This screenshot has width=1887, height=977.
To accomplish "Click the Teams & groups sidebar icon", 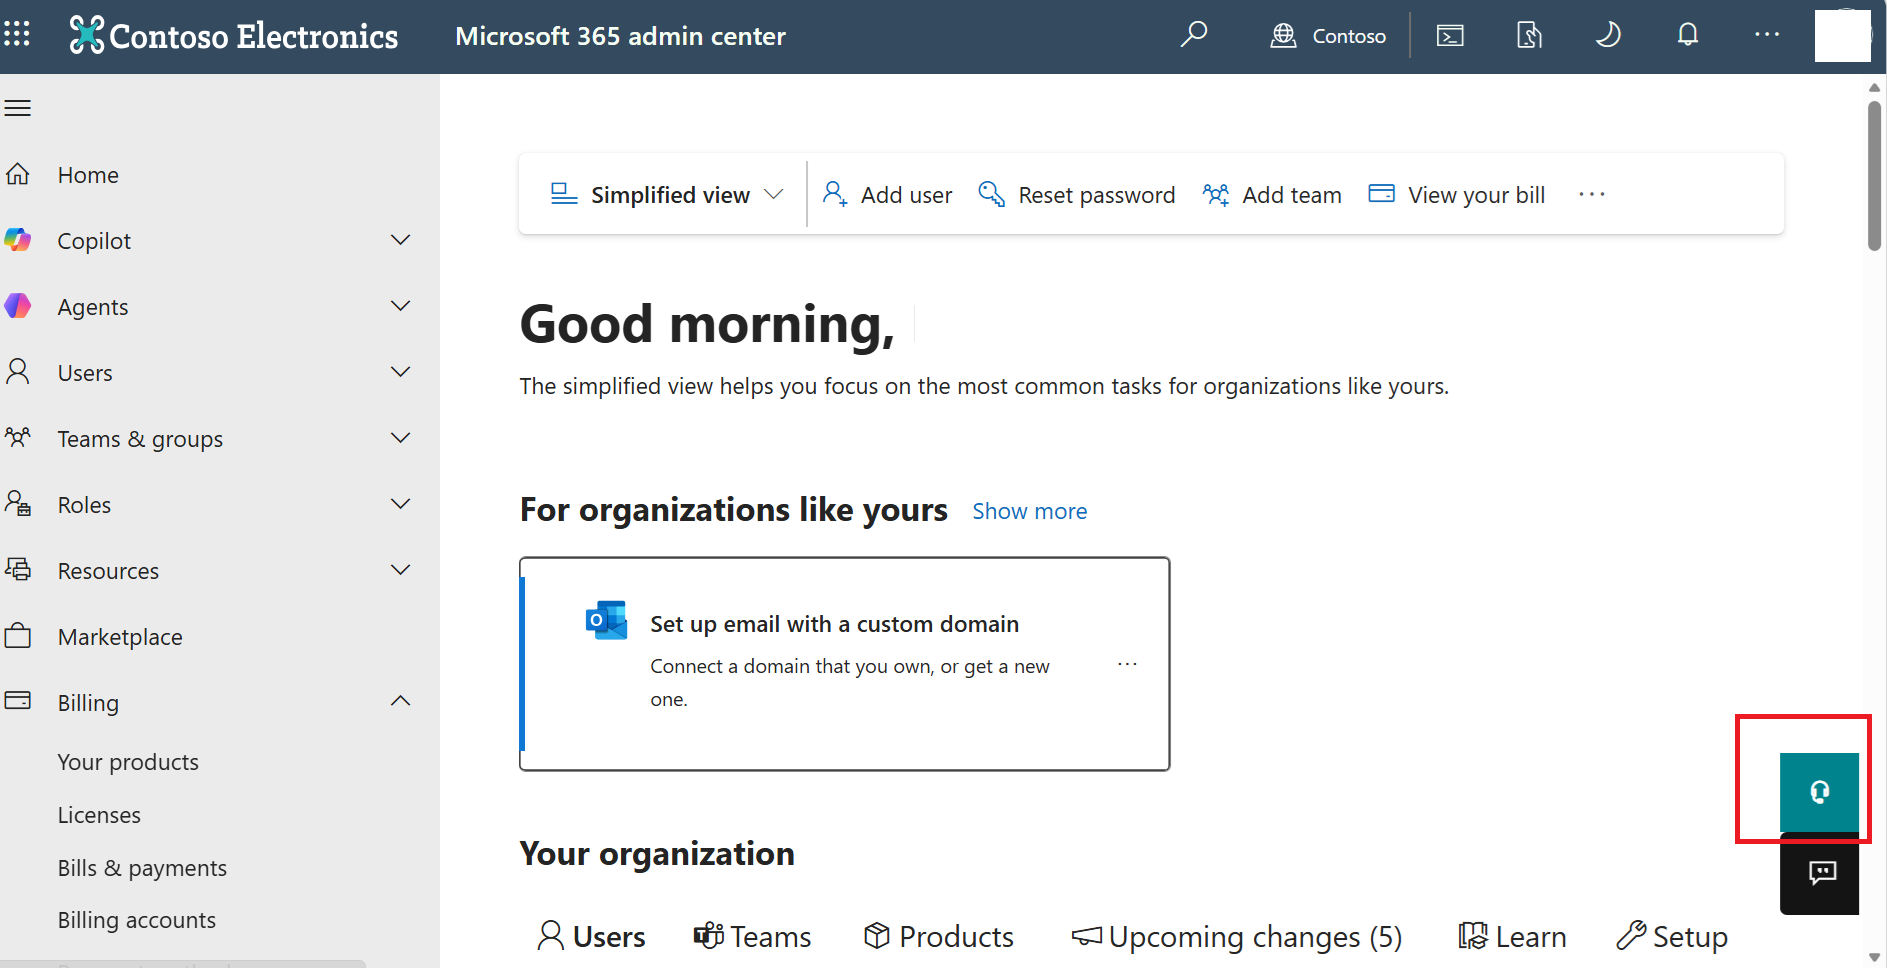I will pos(18,438).
